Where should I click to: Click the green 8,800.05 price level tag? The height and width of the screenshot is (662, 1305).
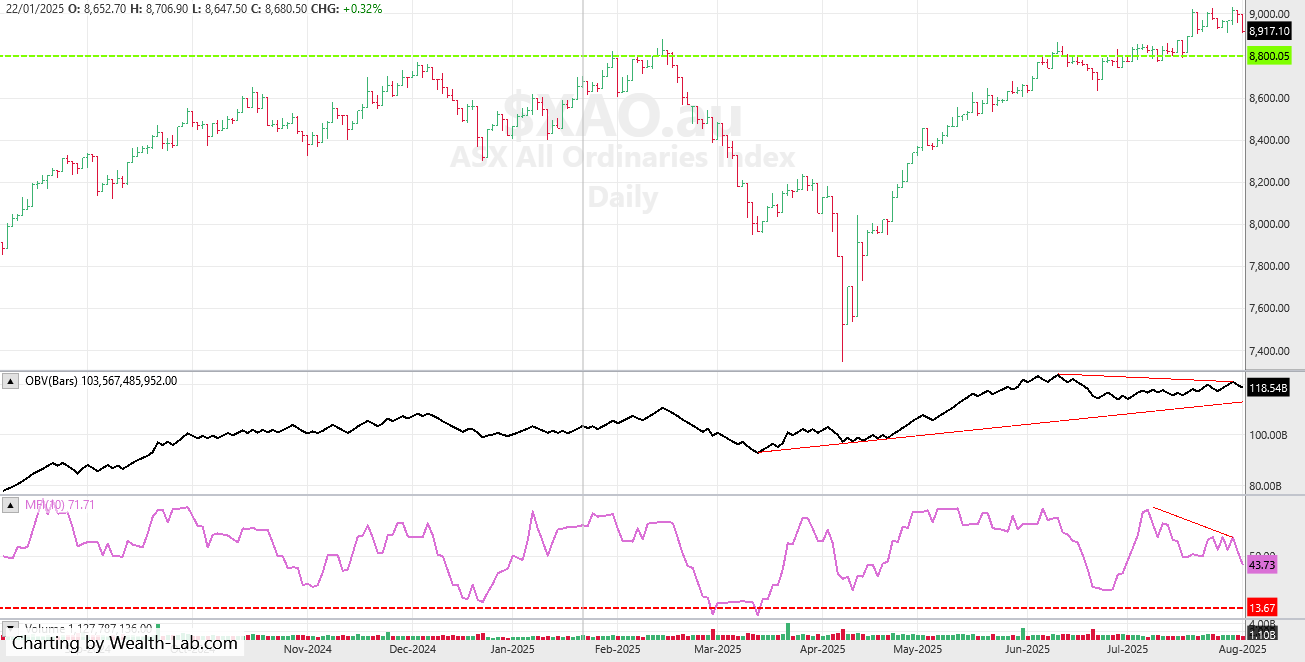click(x=1269, y=57)
